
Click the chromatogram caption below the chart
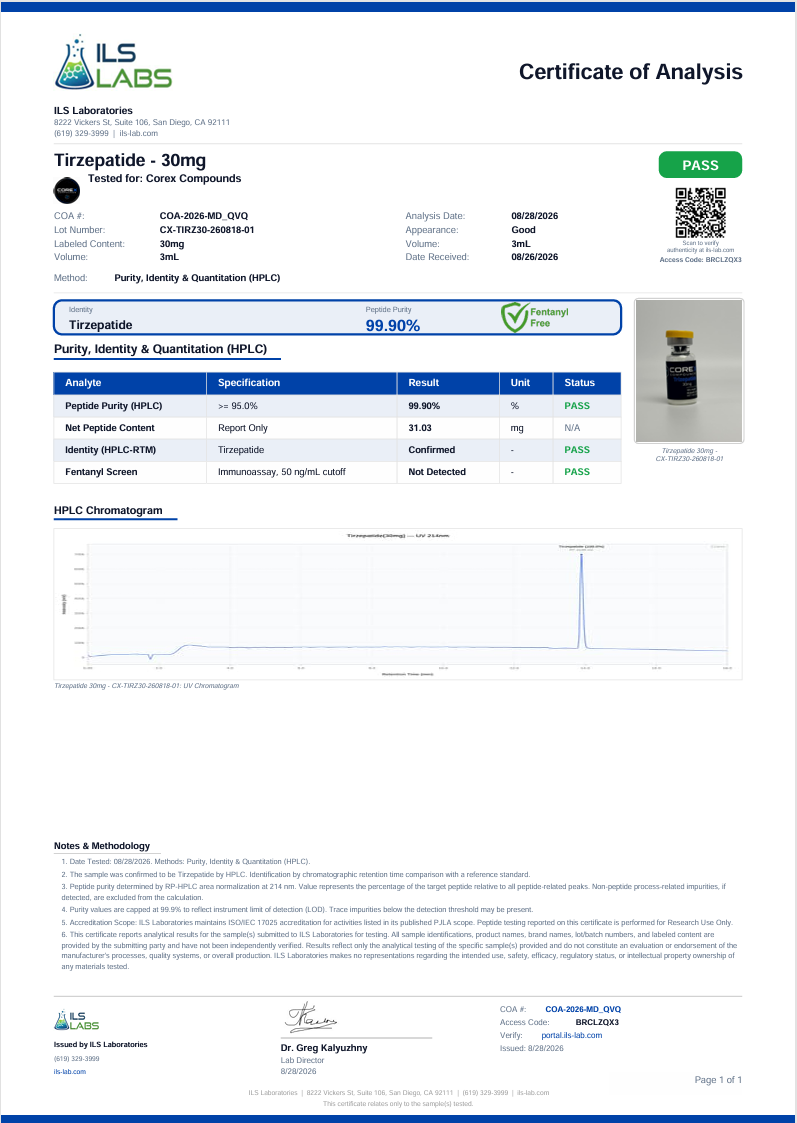click(146, 685)
